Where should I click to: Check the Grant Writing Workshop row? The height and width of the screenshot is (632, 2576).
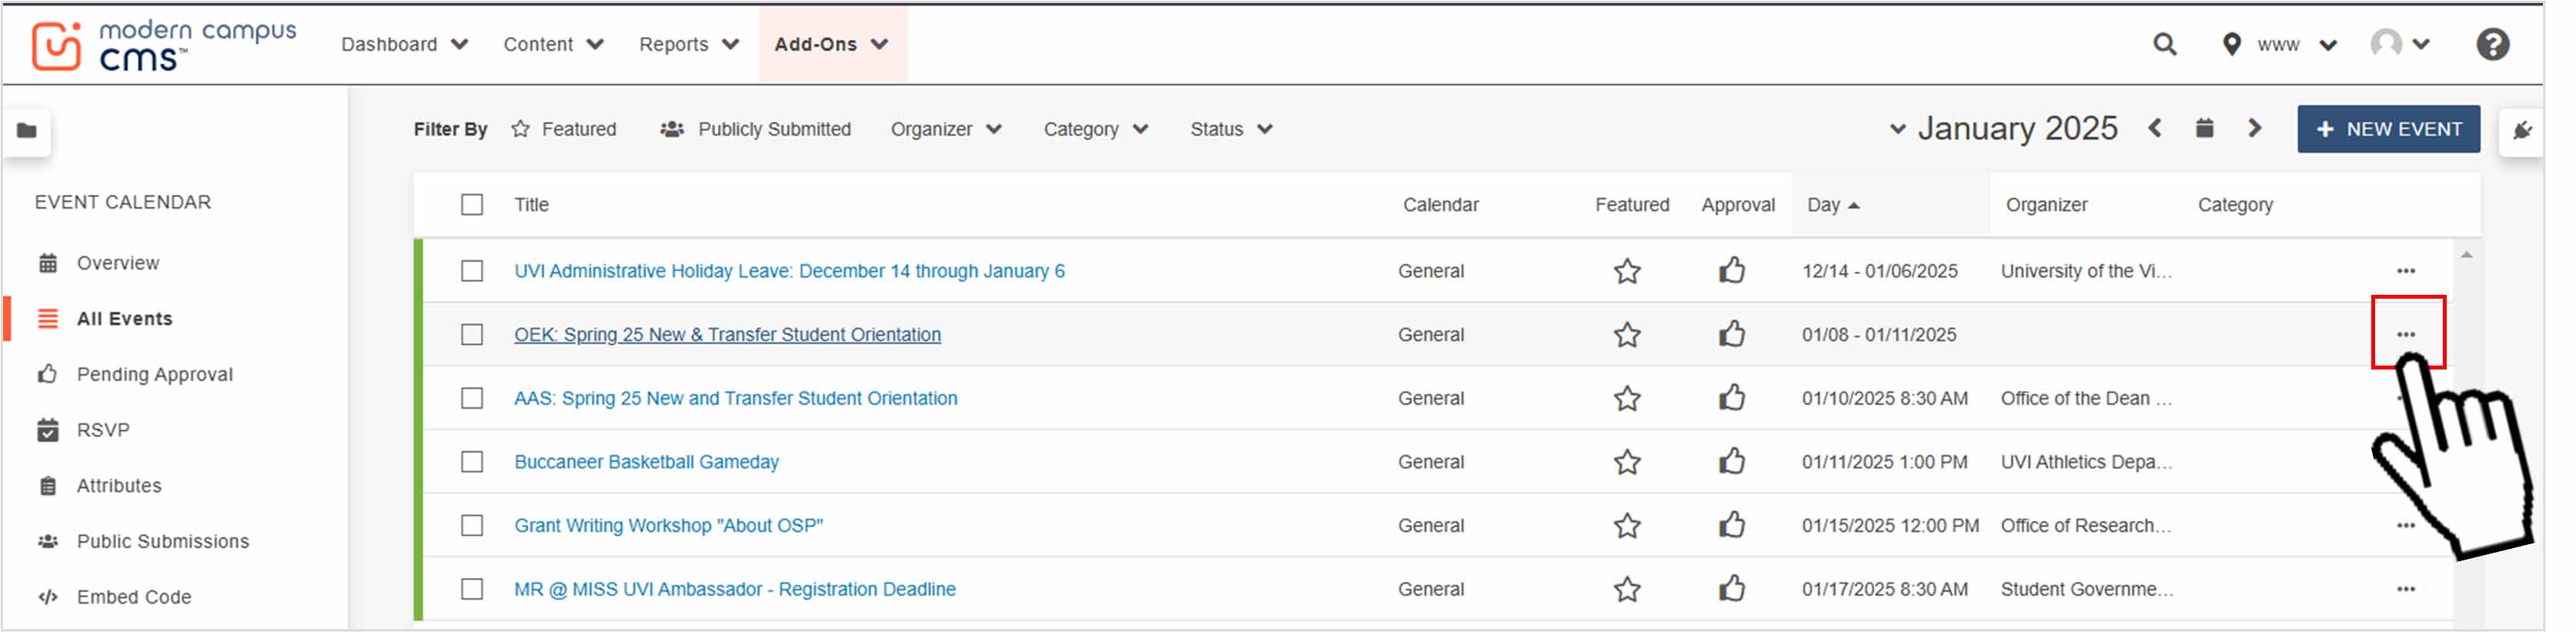[x=472, y=526]
